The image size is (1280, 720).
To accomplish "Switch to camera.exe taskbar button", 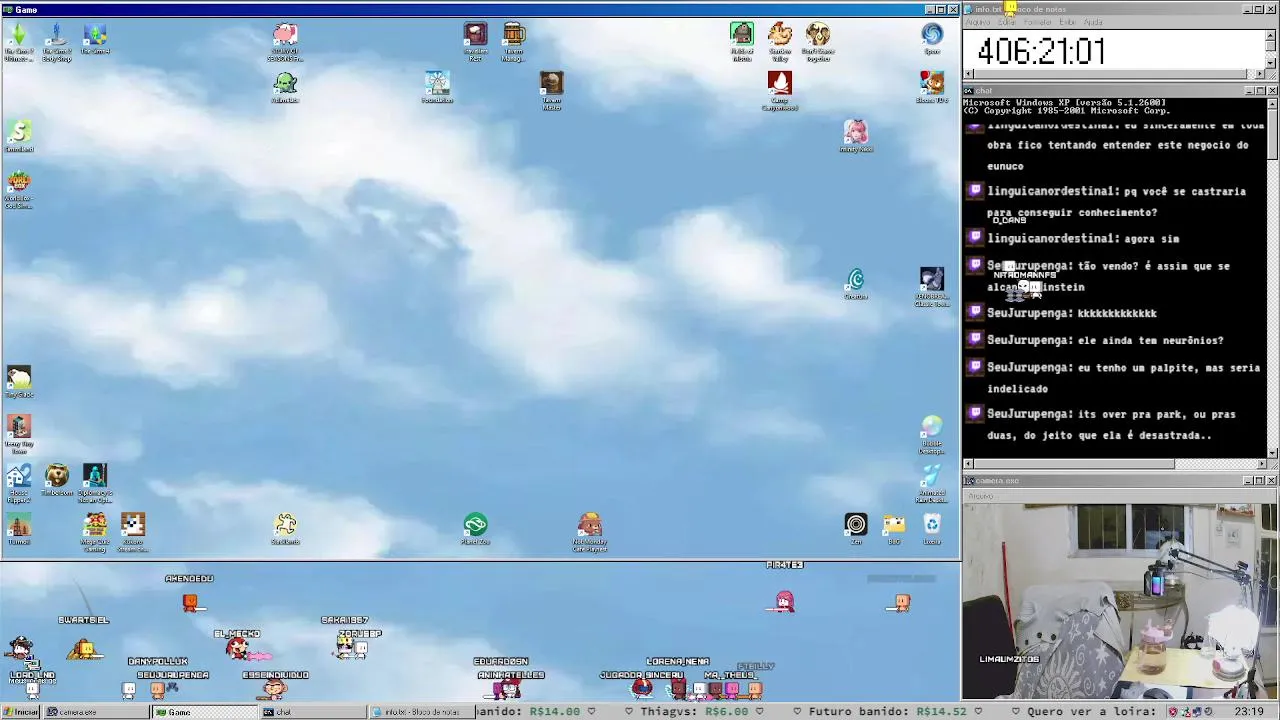I will (97, 712).
